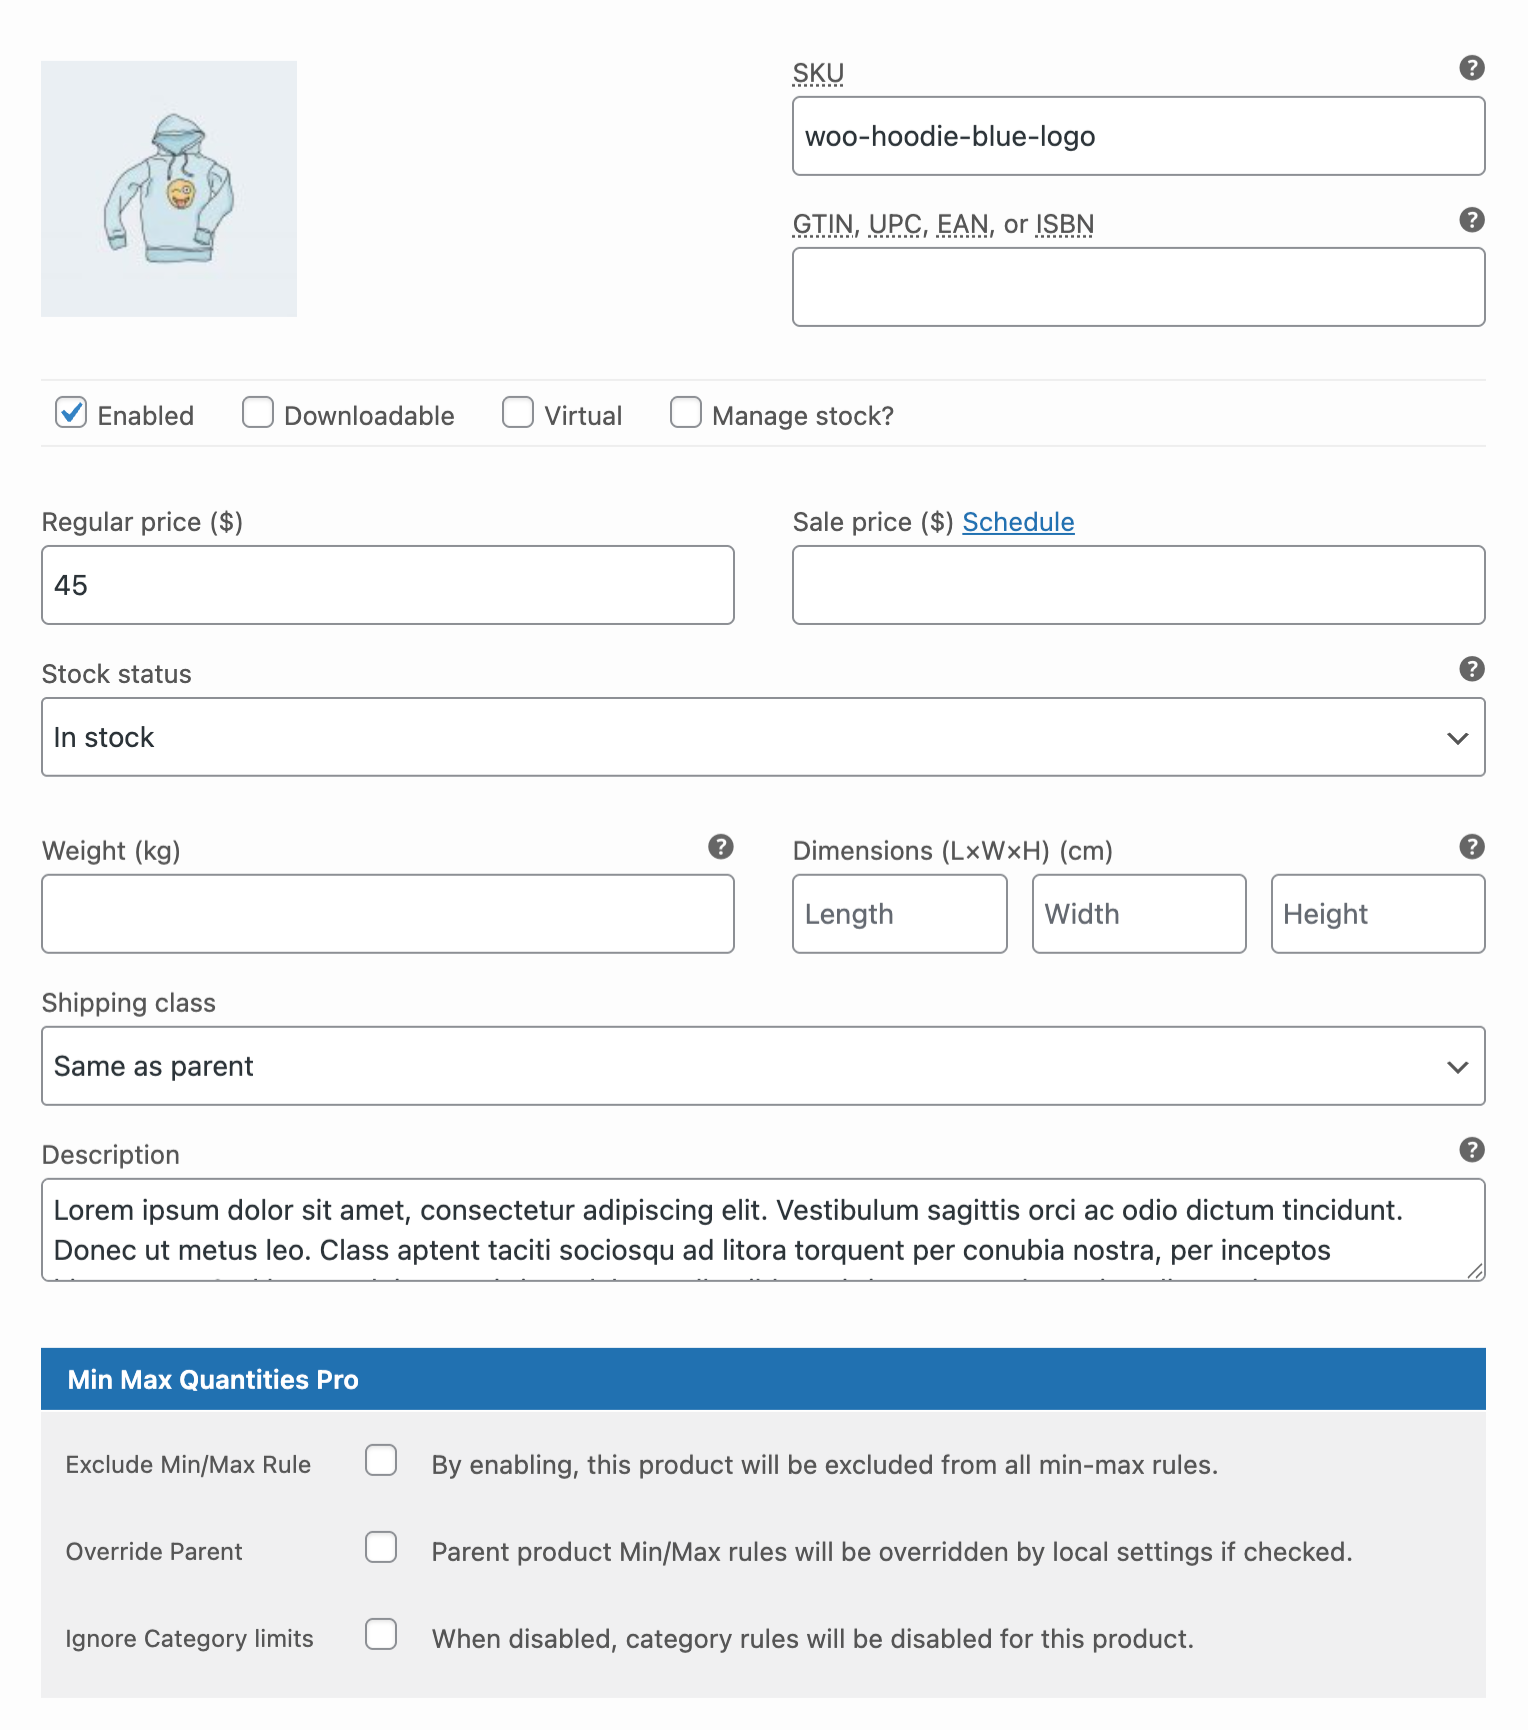Open the sale price Schedule link

tap(1018, 522)
